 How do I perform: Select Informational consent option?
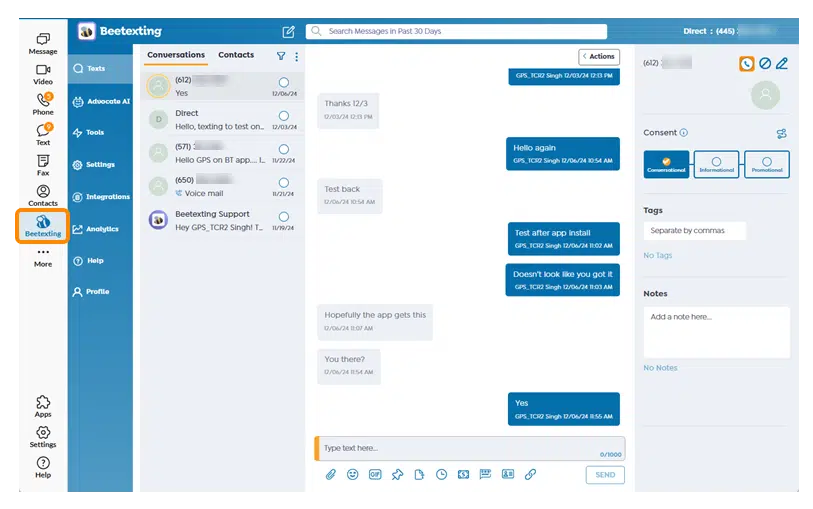click(x=717, y=164)
